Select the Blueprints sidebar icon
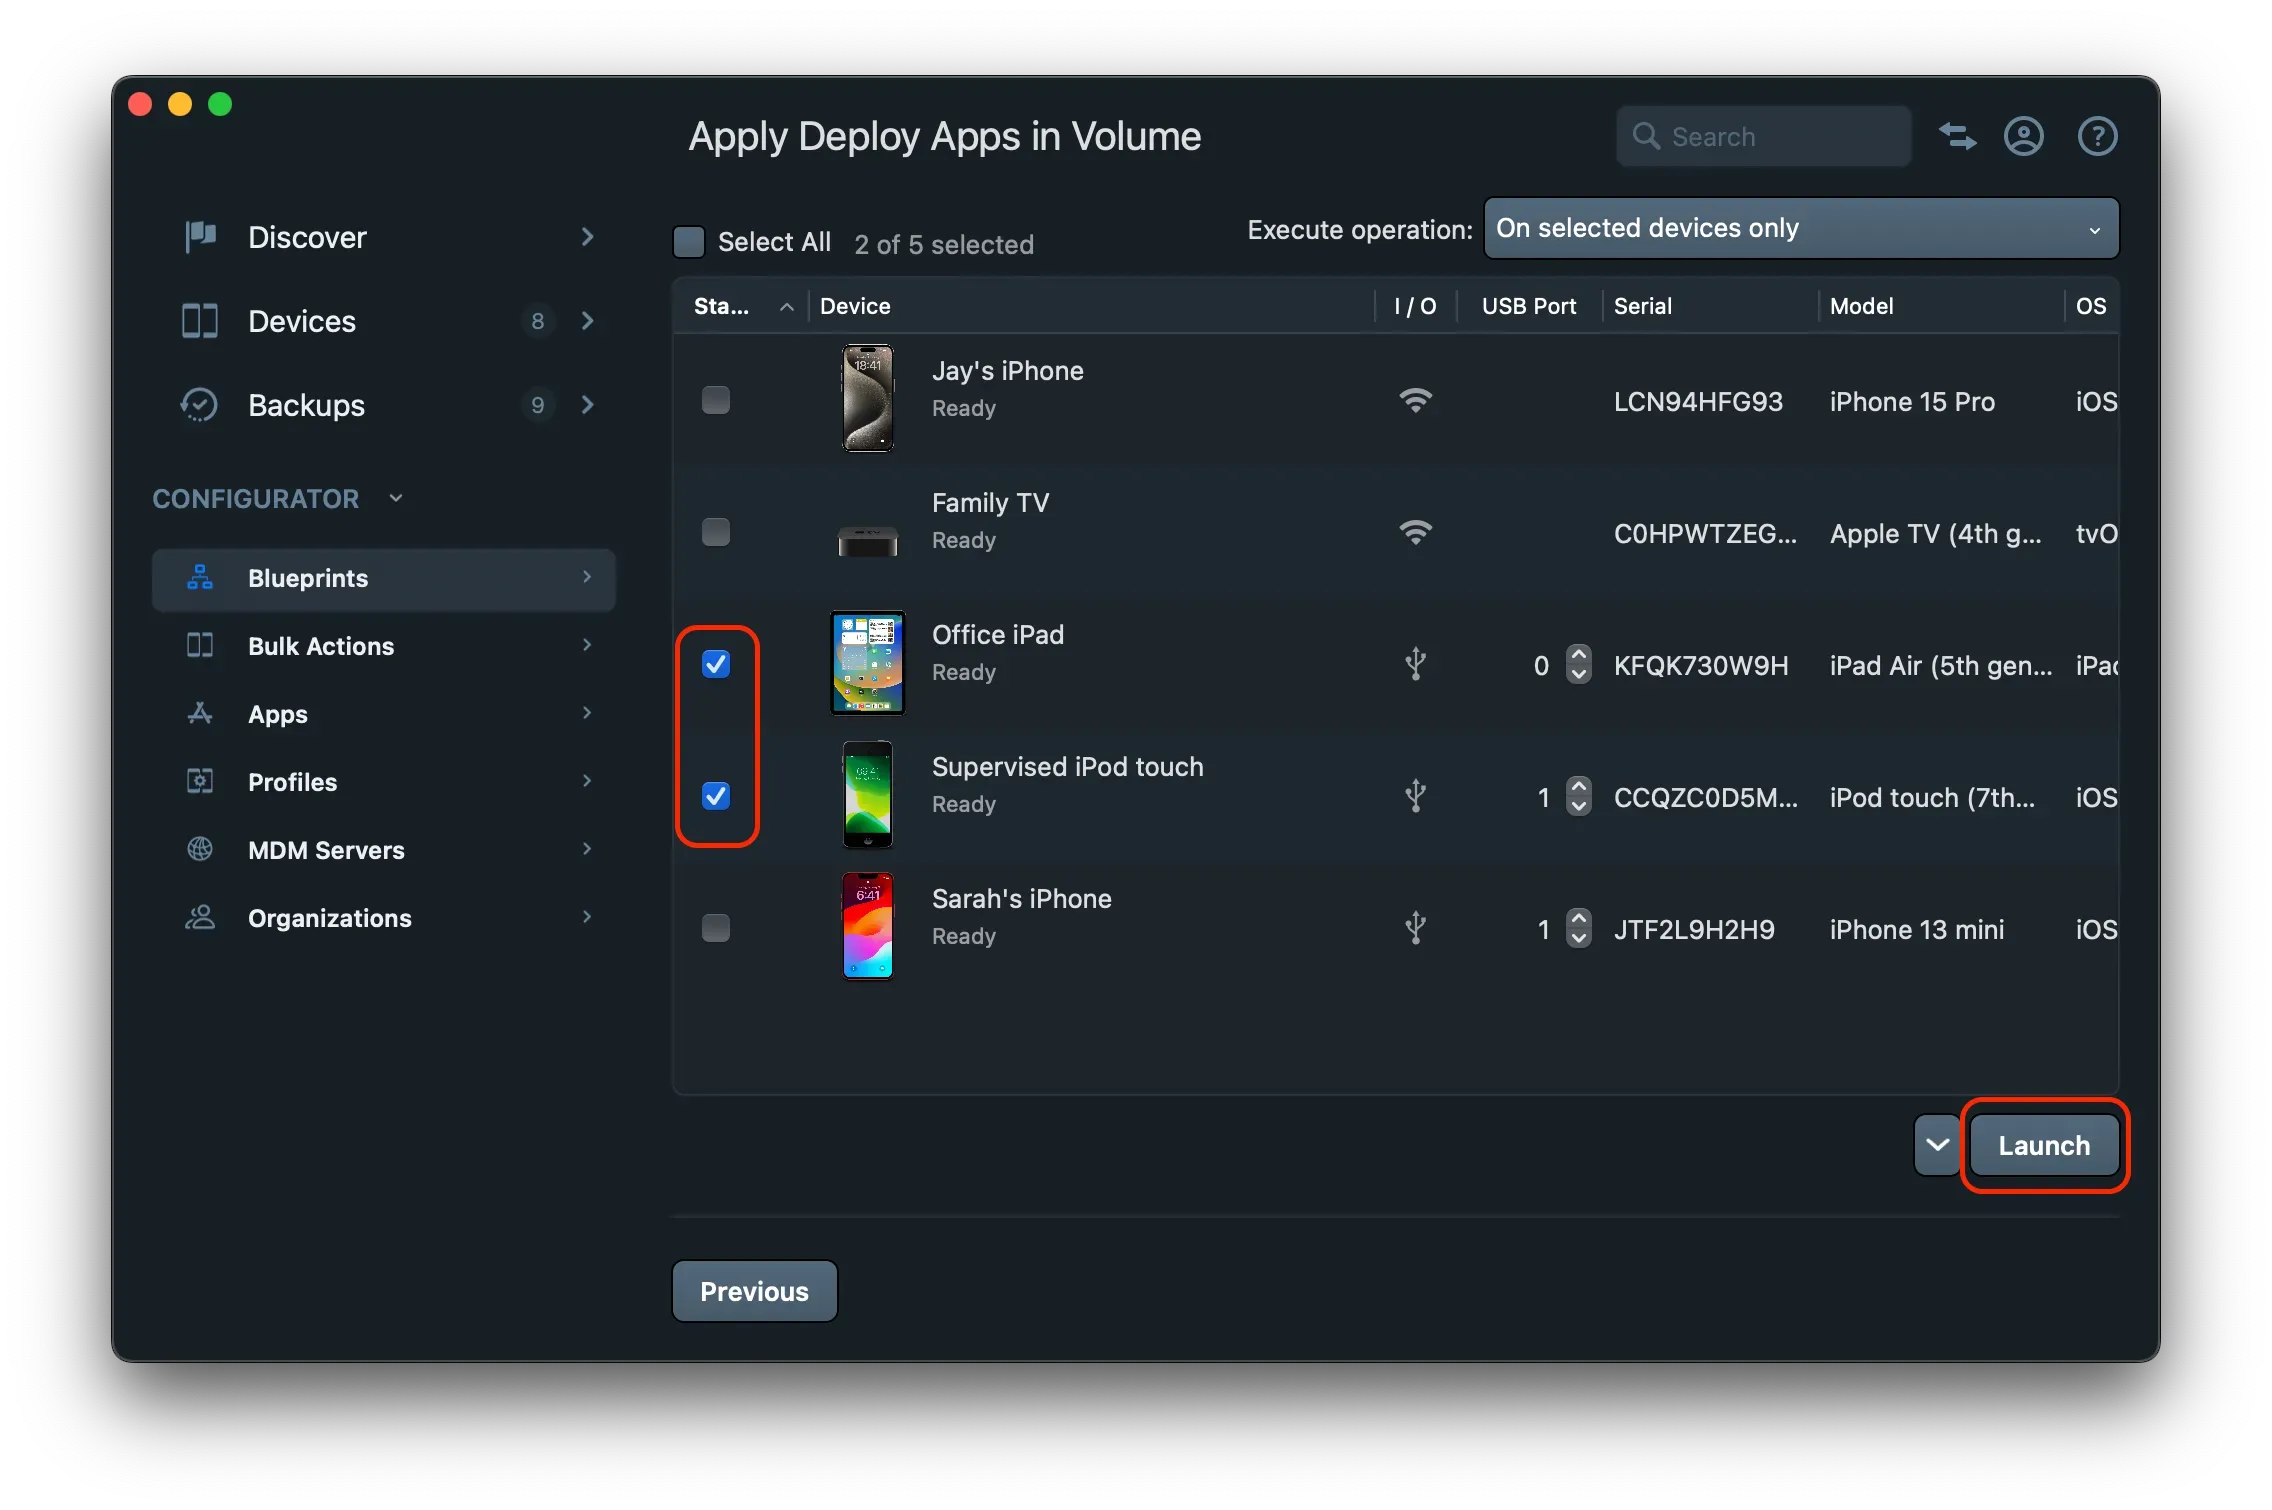Screen dimensions: 2272x1510 pyautogui.click(x=199, y=578)
